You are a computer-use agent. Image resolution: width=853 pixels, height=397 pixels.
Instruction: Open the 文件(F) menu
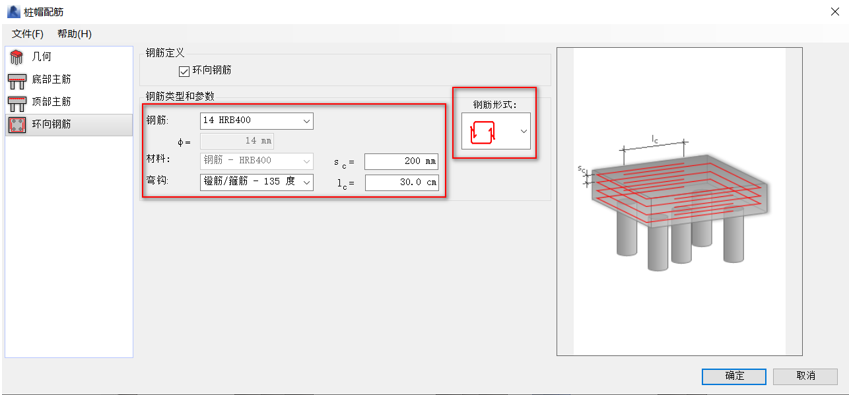tap(28, 34)
